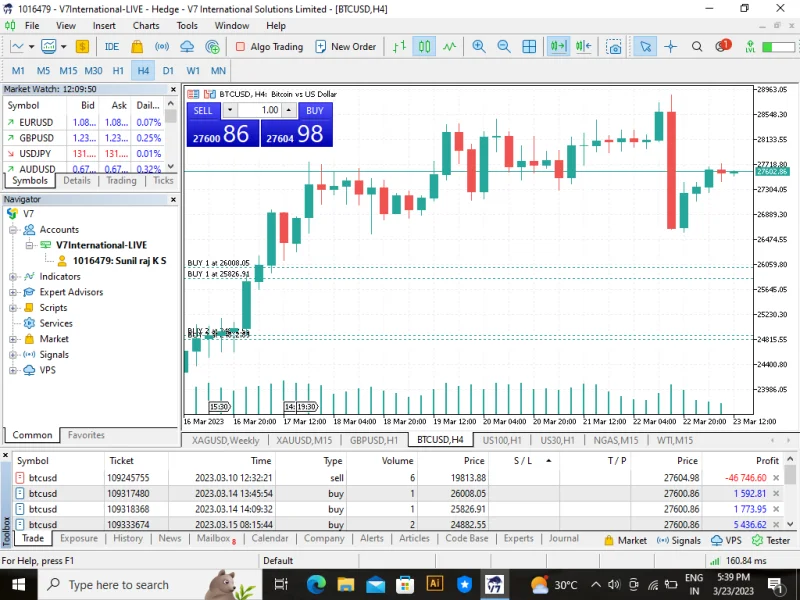Click the globe with green plus icon
The height and width of the screenshot is (600, 800).
(x=212, y=46)
